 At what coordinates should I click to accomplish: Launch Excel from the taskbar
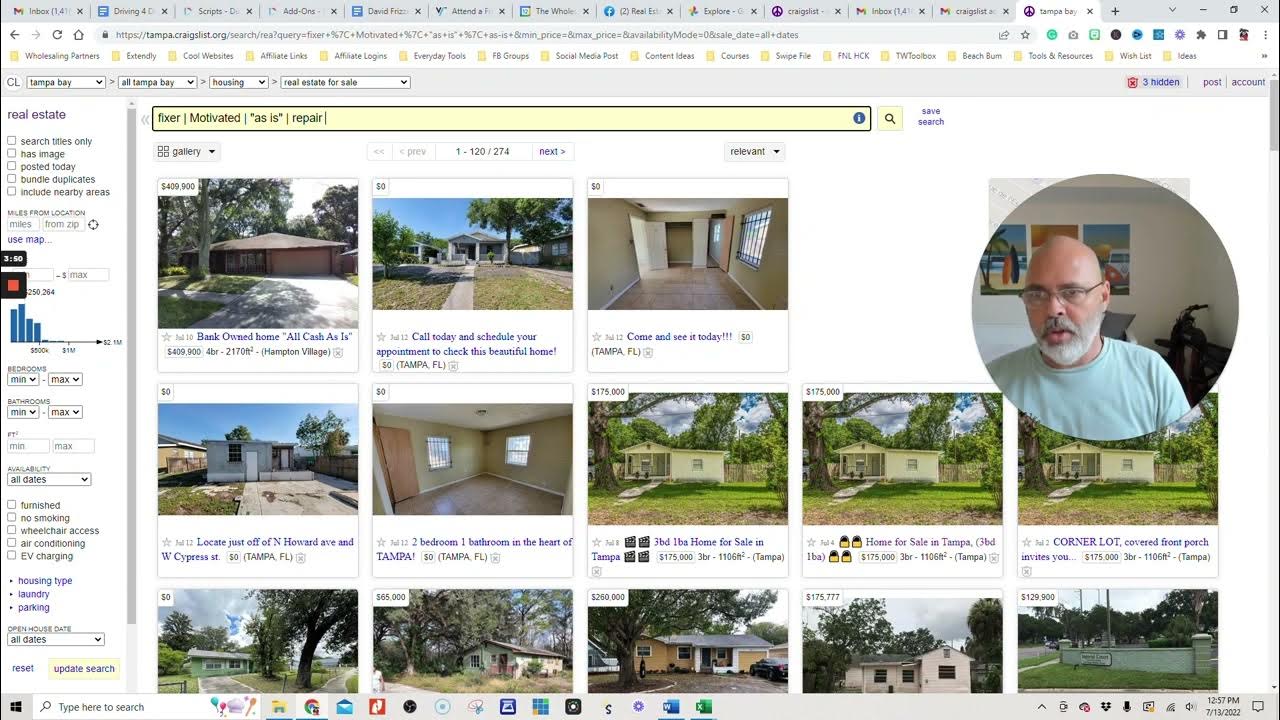click(x=704, y=707)
